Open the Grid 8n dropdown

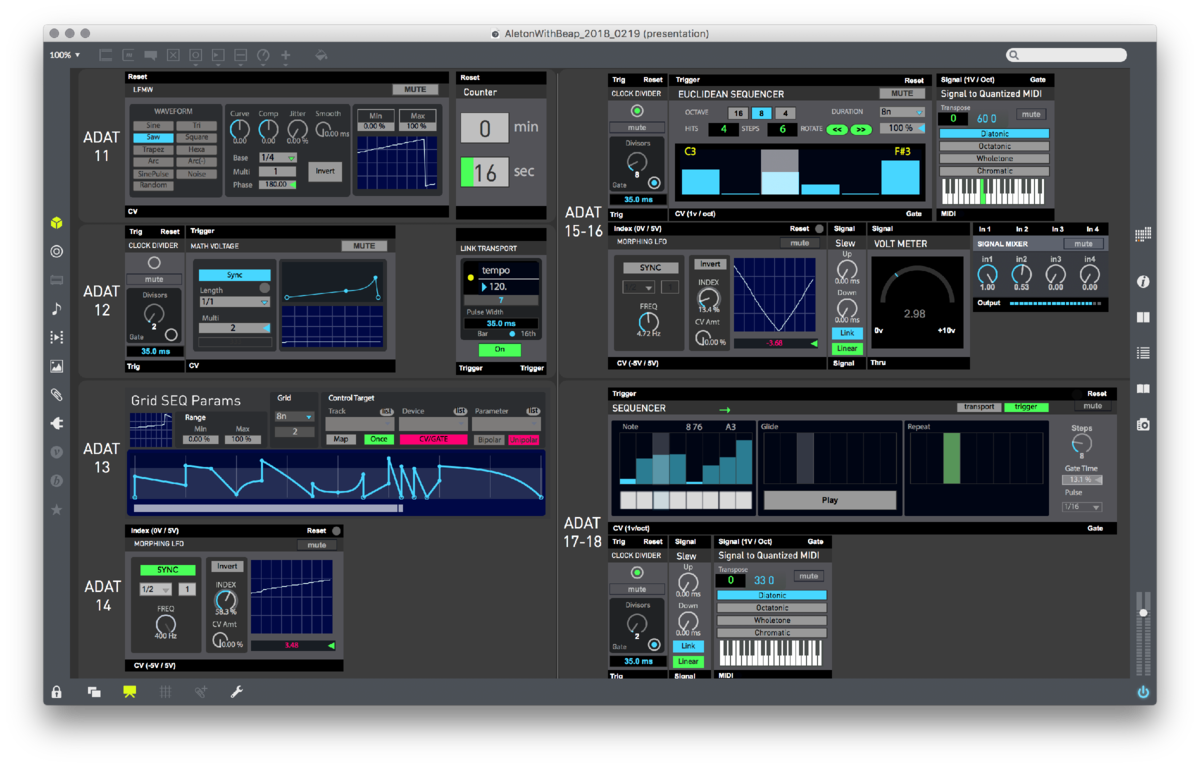click(295, 416)
